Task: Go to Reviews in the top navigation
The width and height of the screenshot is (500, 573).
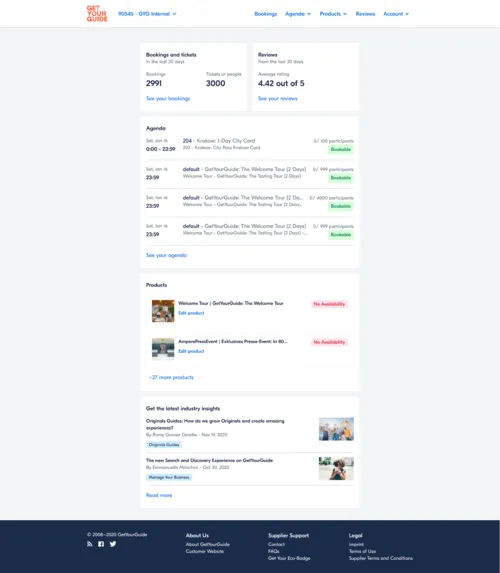Action: pos(365,14)
